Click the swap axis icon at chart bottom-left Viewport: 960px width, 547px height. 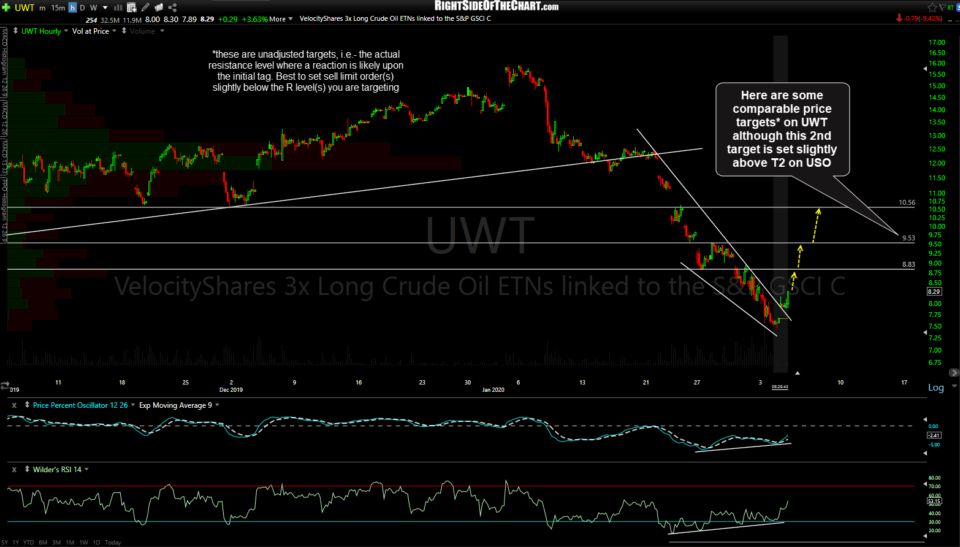[5, 385]
